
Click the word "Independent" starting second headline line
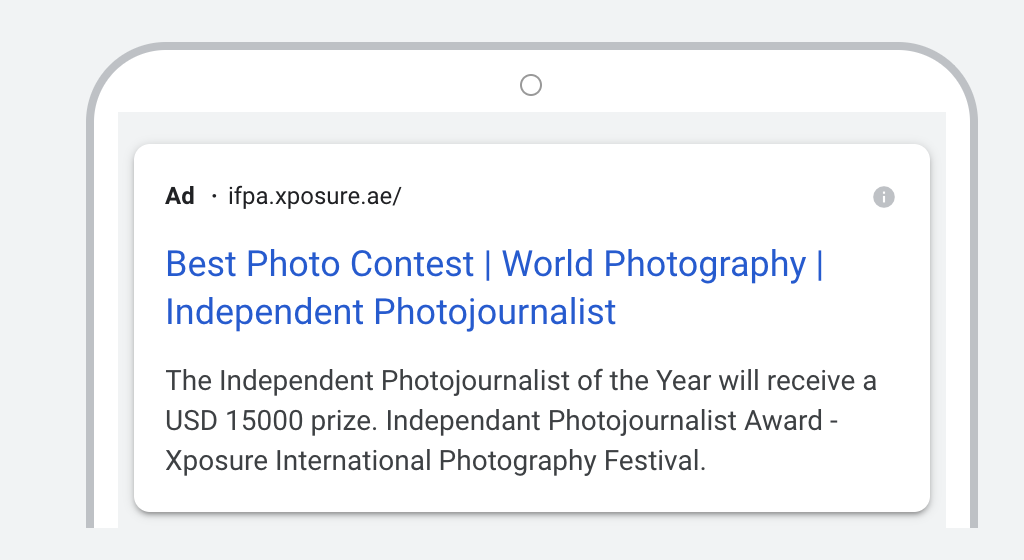[x=264, y=312]
